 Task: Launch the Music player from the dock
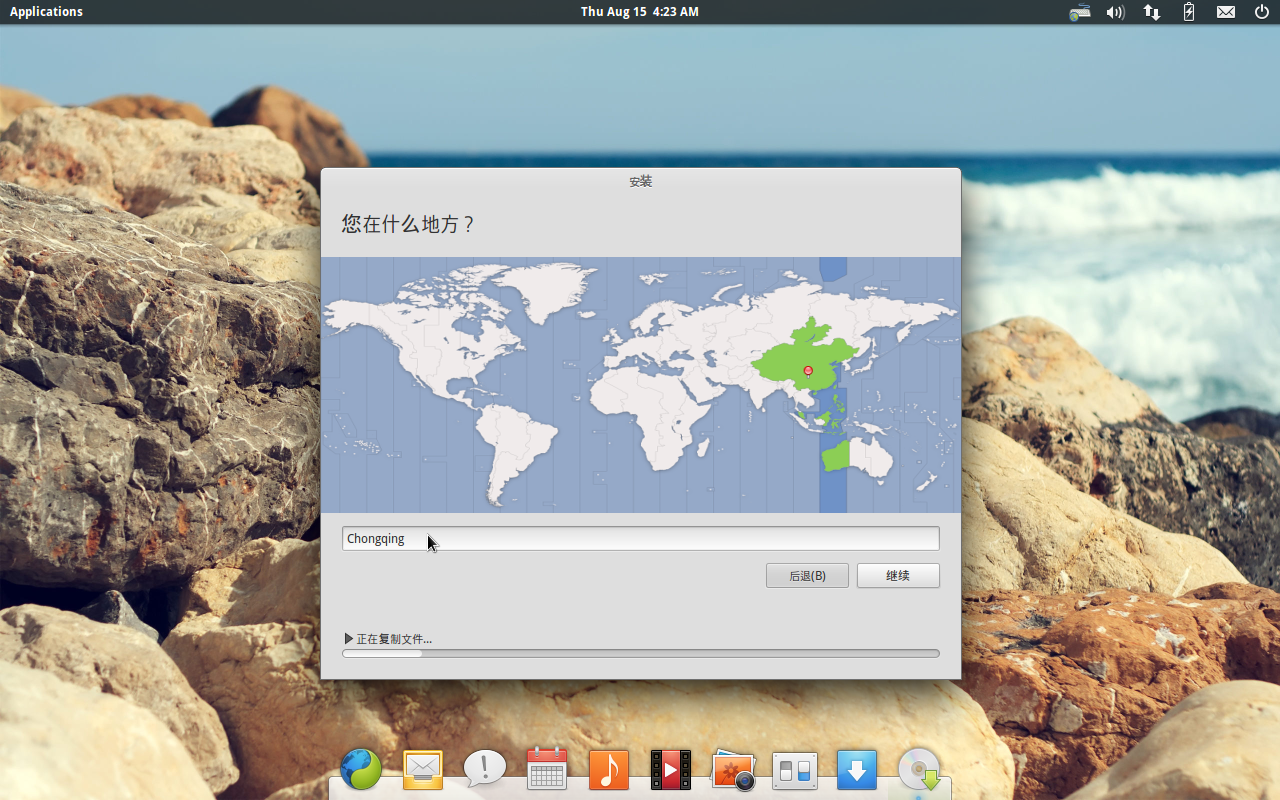click(609, 769)
